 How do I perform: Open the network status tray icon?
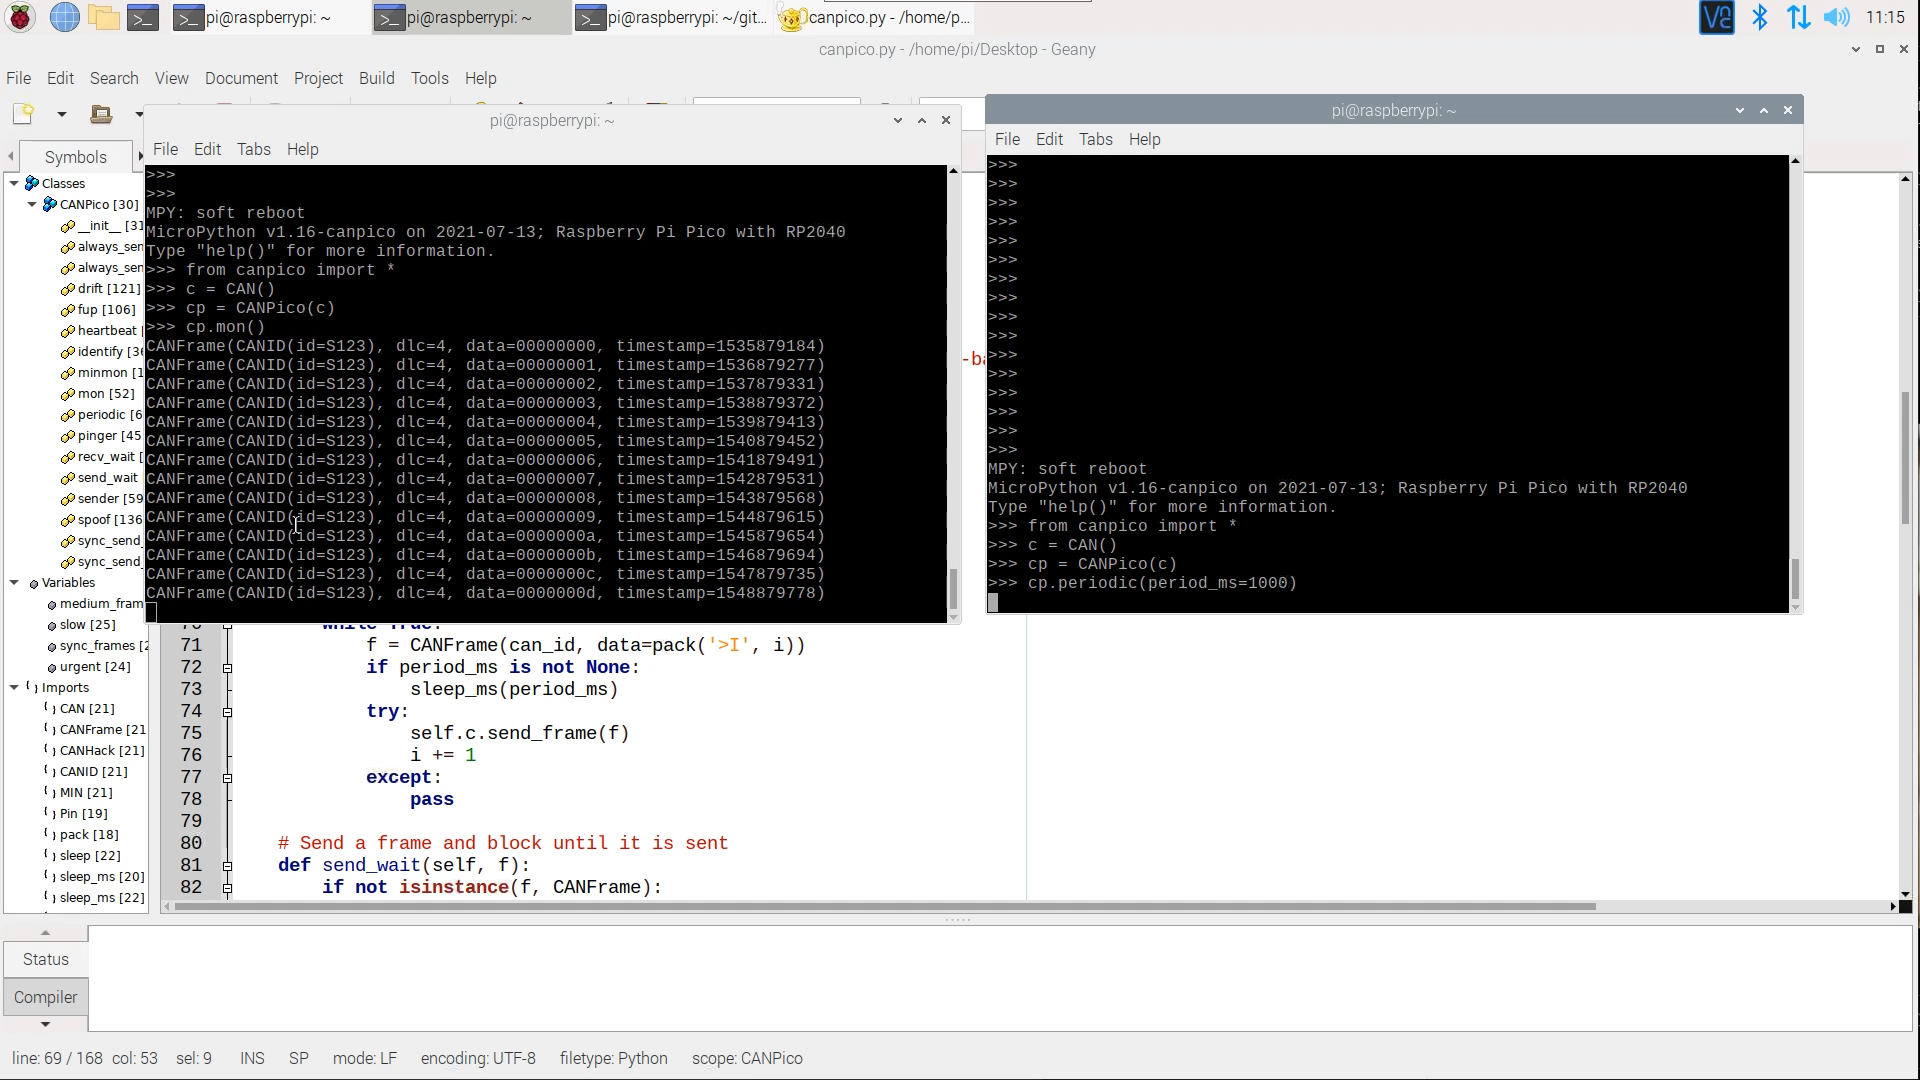(1798, 17)
